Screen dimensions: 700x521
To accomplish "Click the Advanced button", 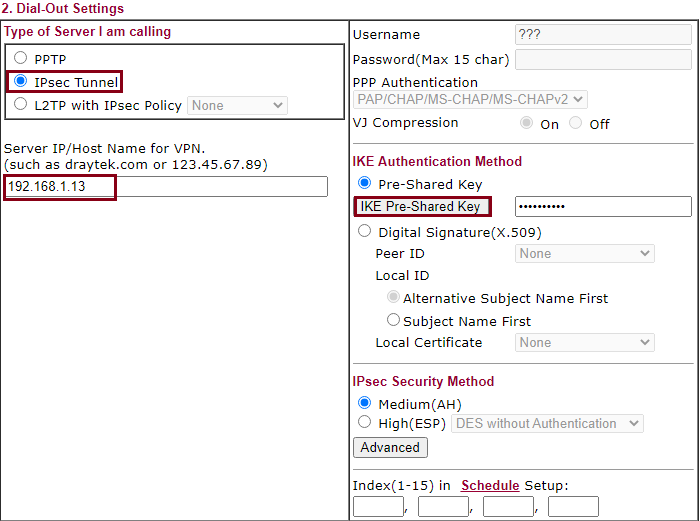I will (x=390, y=448).
